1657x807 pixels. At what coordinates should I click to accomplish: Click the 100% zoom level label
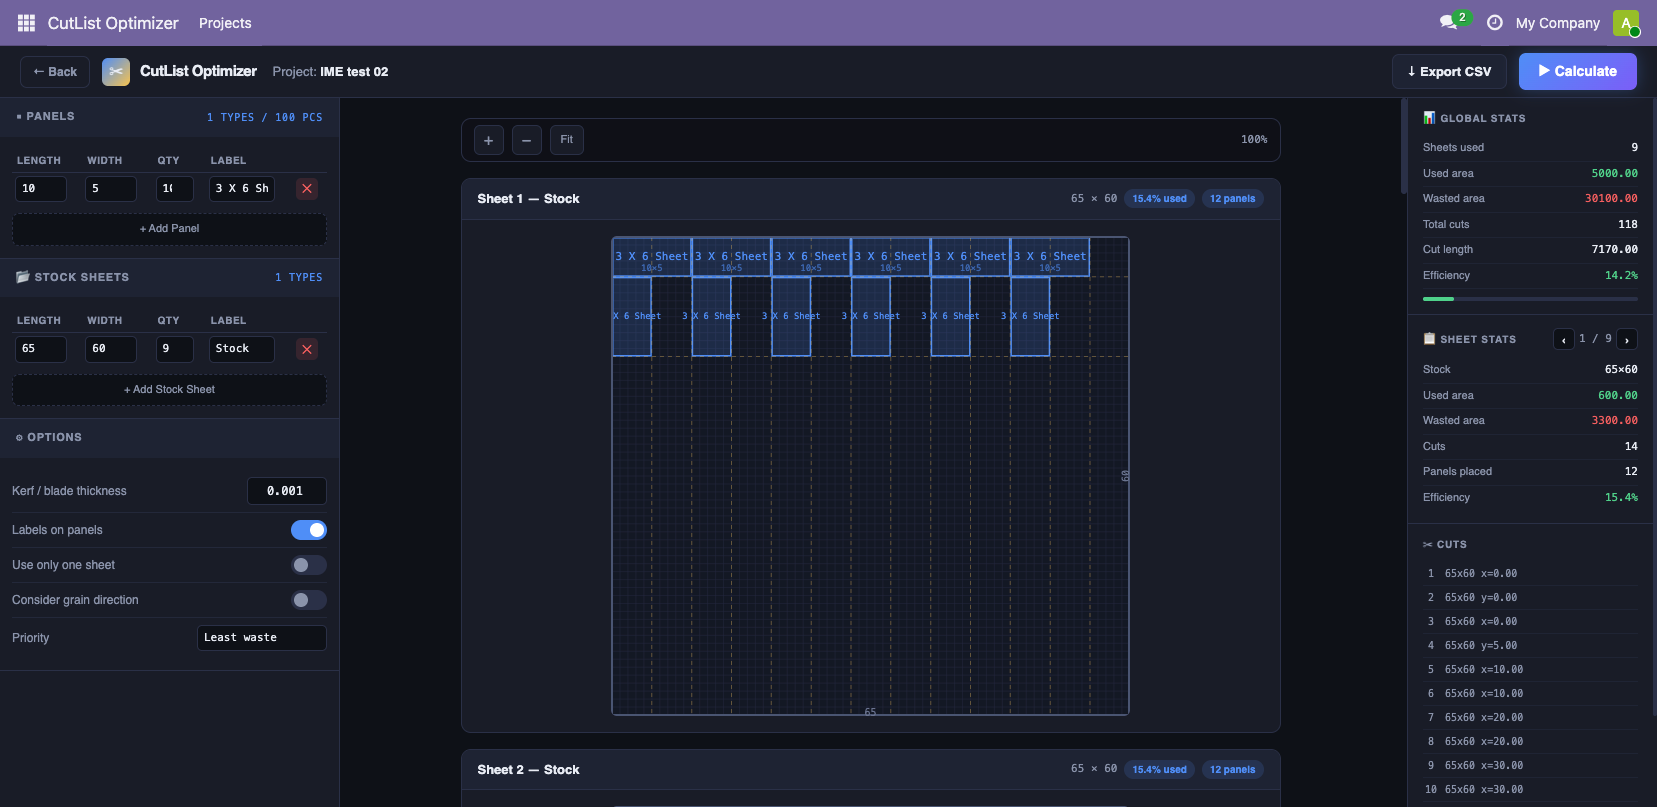(1254, 140)
